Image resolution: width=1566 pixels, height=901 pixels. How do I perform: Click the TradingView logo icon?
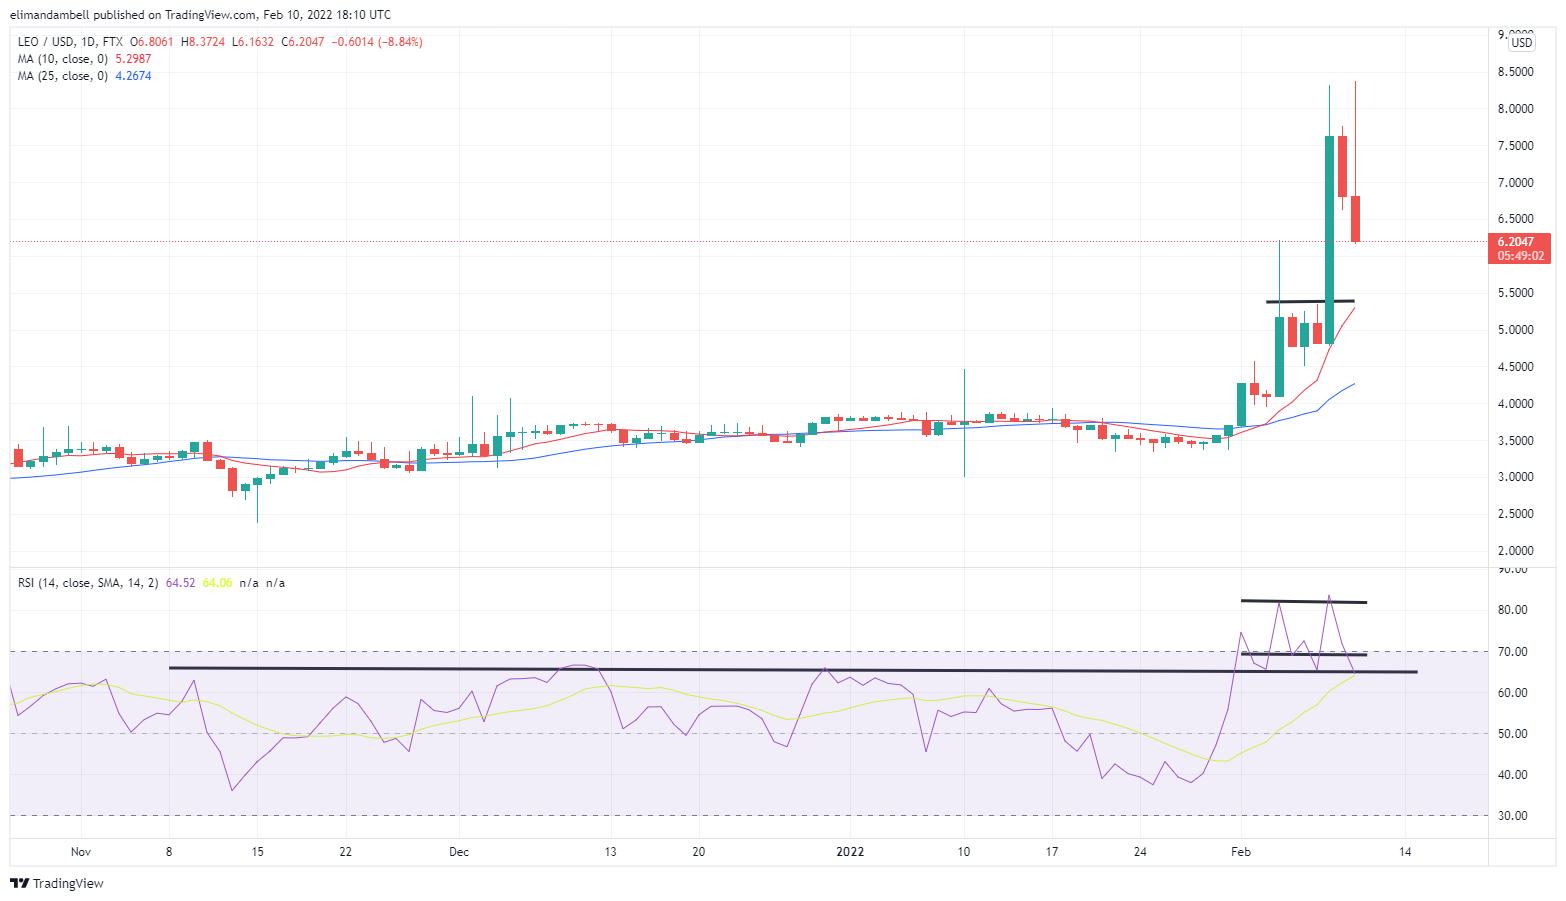[19, 883]
